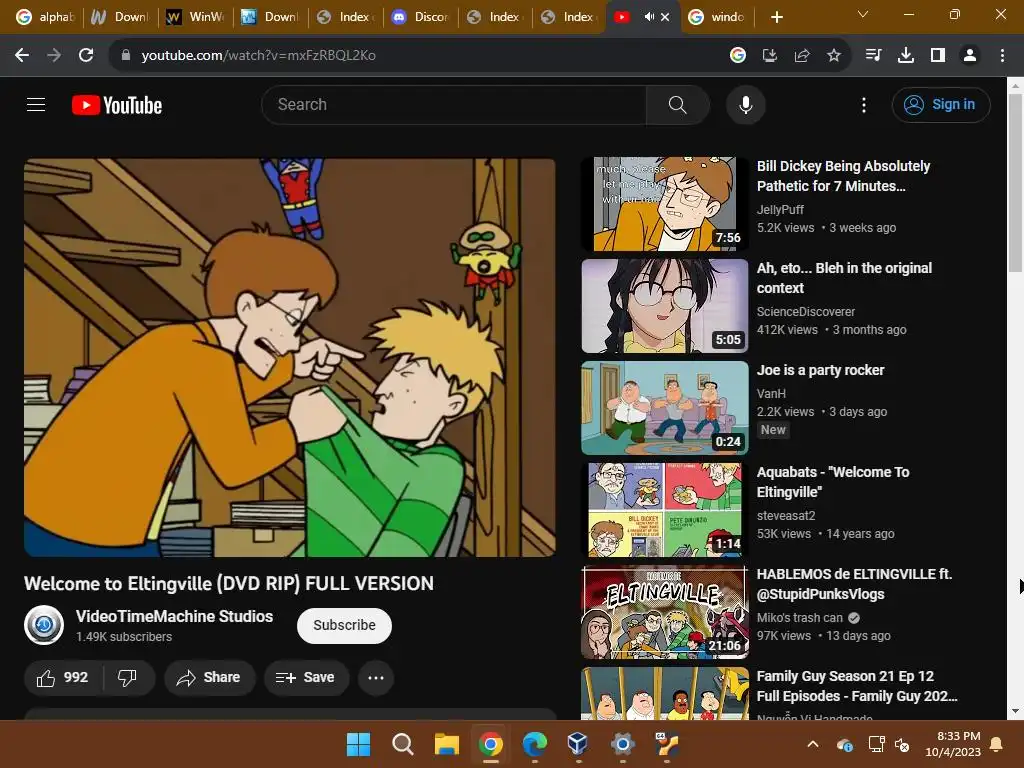This screenshot has width=1024, height=768.
Task: Show hidden system tray icons
Action: [813, 744]
